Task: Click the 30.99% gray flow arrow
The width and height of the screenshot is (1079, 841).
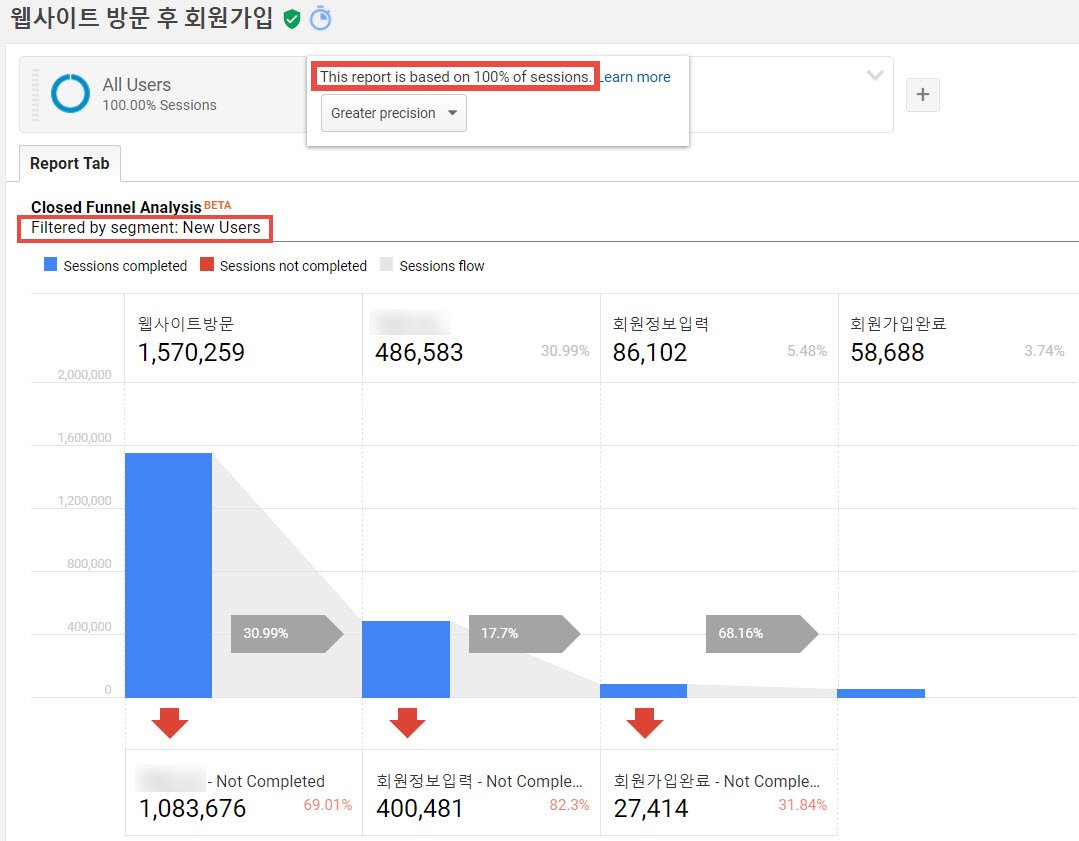Action: point(287,633)
